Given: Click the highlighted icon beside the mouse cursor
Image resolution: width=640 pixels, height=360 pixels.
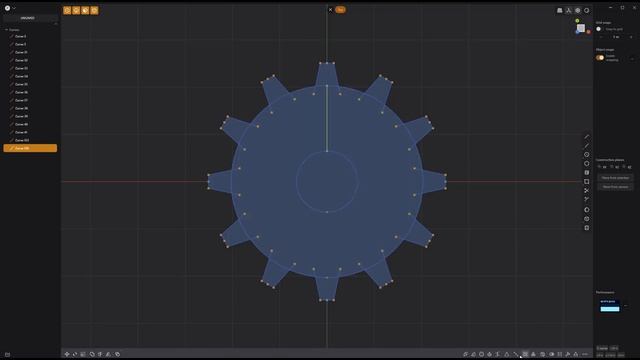Looking at the screenshot, I should pos(525,354).
